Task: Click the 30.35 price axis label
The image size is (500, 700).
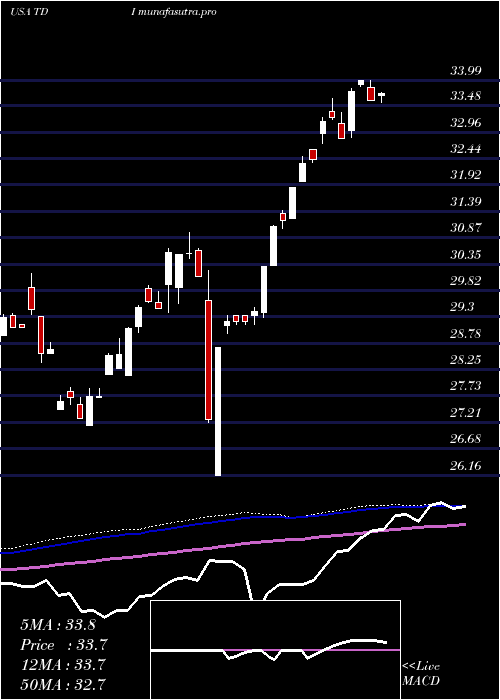Action: pyautogui.click(x=466, y=254)
